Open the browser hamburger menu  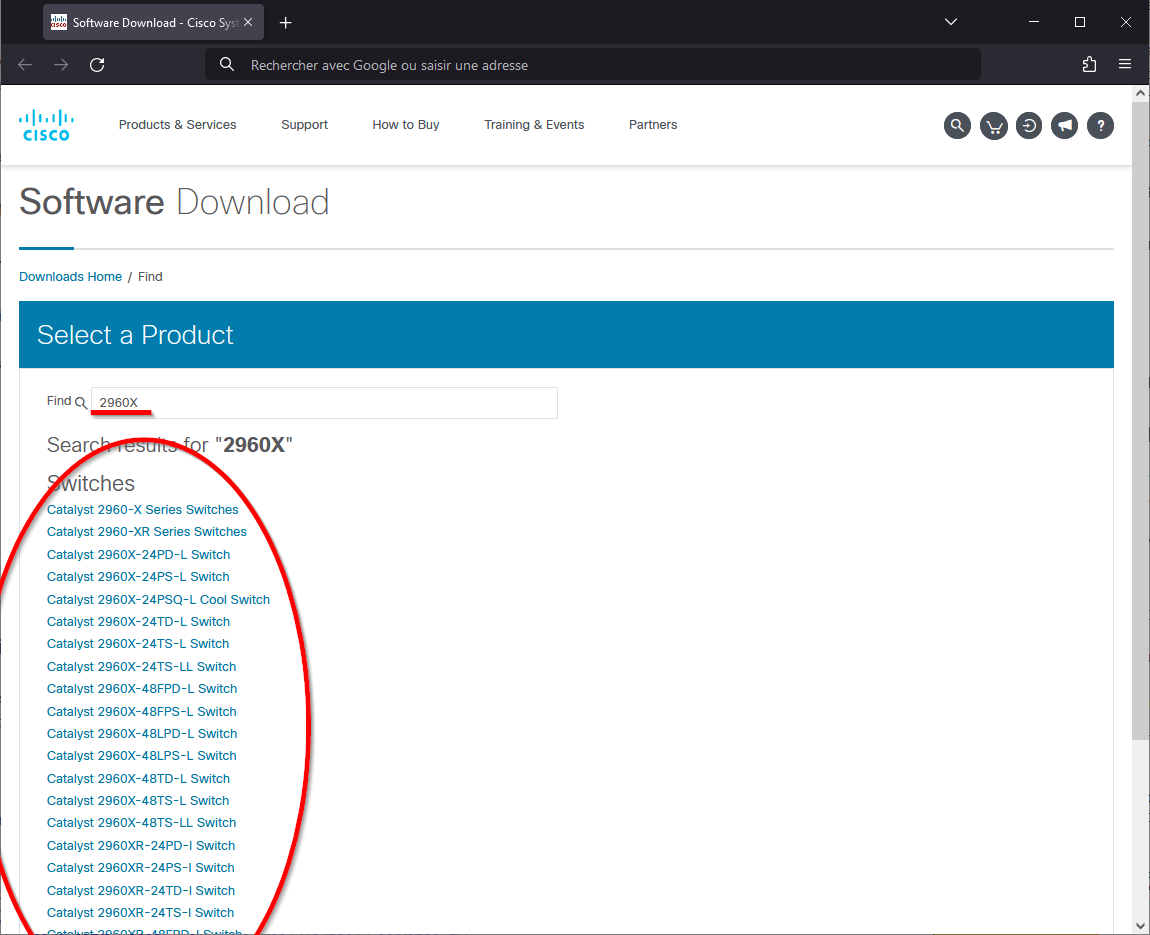click(1125, 65)
